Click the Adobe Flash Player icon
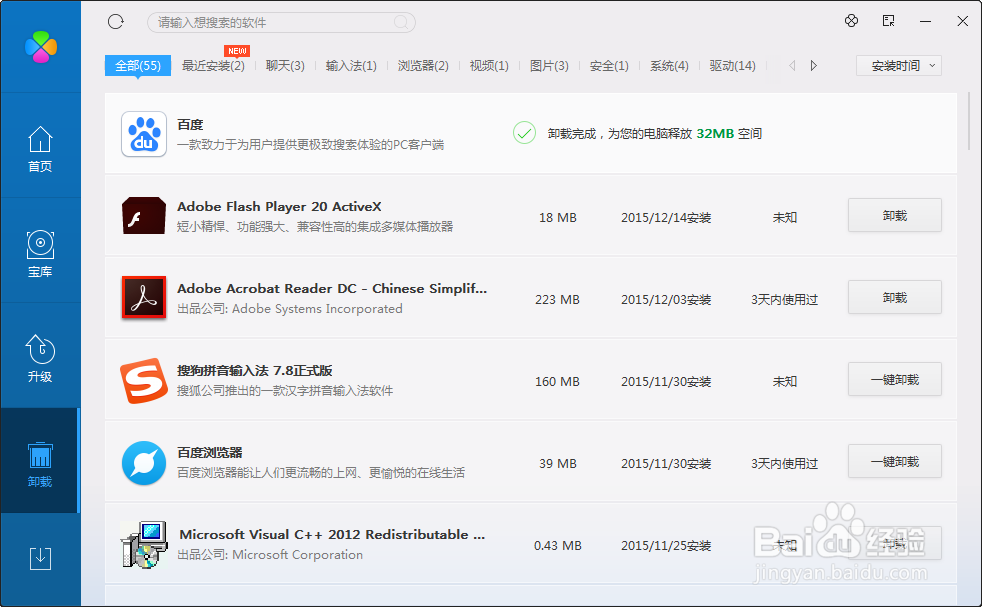 pyautogui.click(x=144, y=215)
